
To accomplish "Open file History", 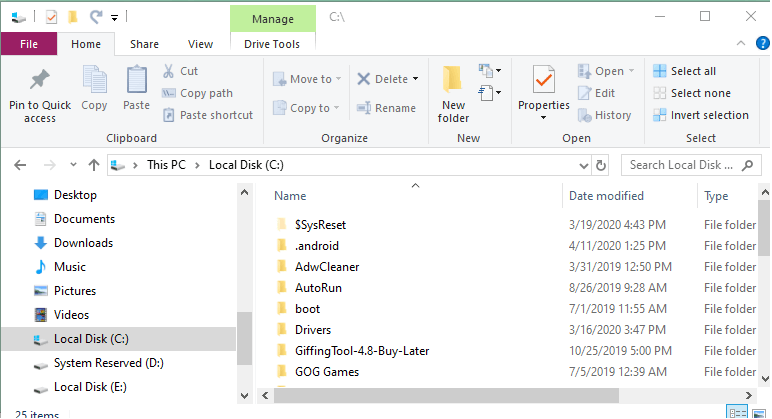I will [x=604, y=115].
